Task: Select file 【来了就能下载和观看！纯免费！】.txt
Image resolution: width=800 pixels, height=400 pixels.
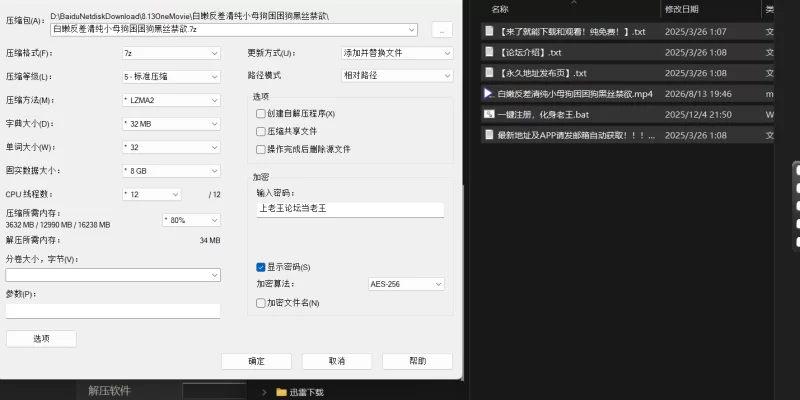Action: (572, 32)
